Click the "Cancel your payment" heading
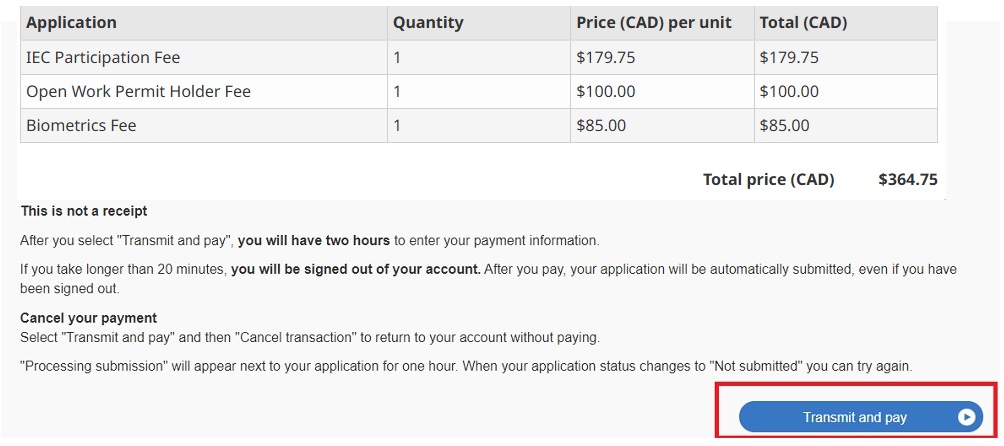The width and height of the screenshot is (1004, 446). pyautogui.click(x=88, y=318)
